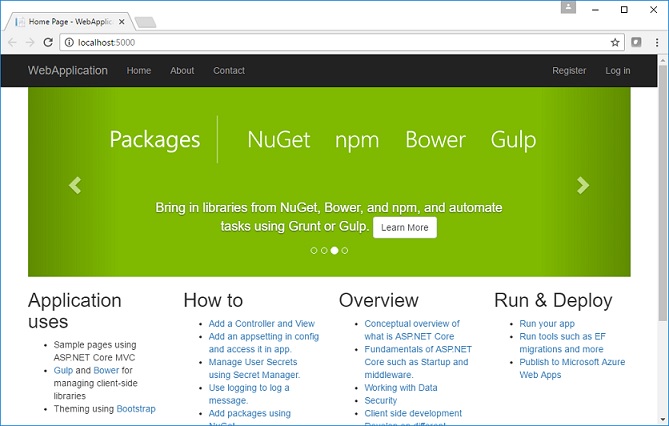Click the Learn More button
Viewport: 669px width, 426px height.
(404, 228)
